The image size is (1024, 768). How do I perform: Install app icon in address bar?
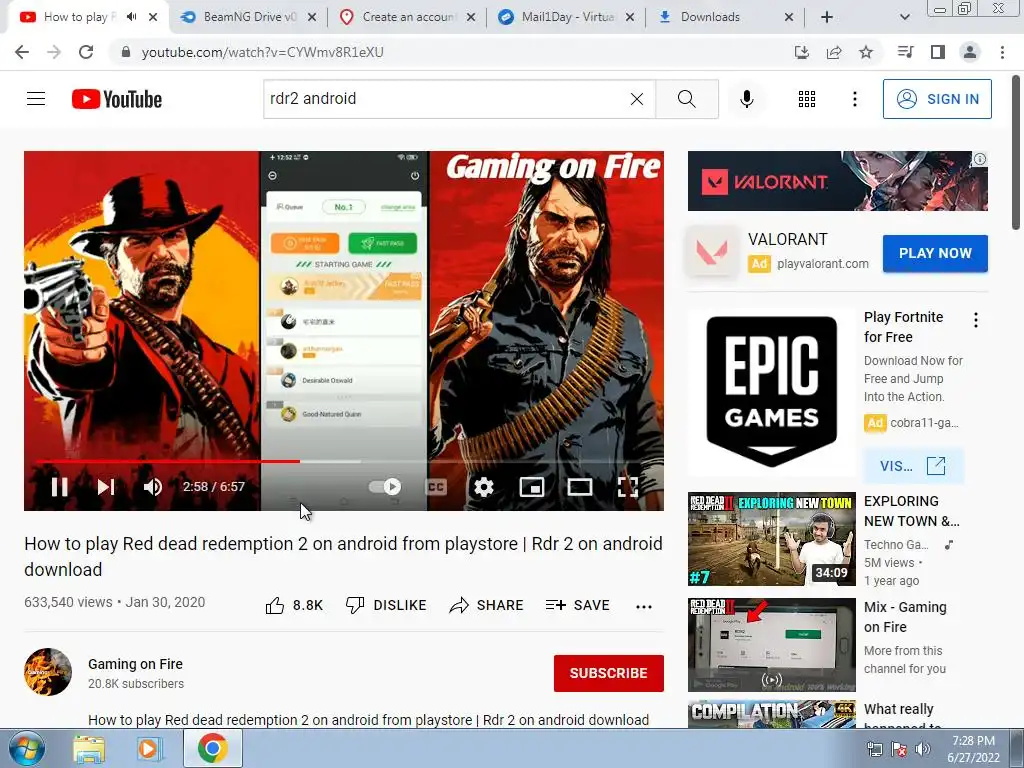point(802,52)
